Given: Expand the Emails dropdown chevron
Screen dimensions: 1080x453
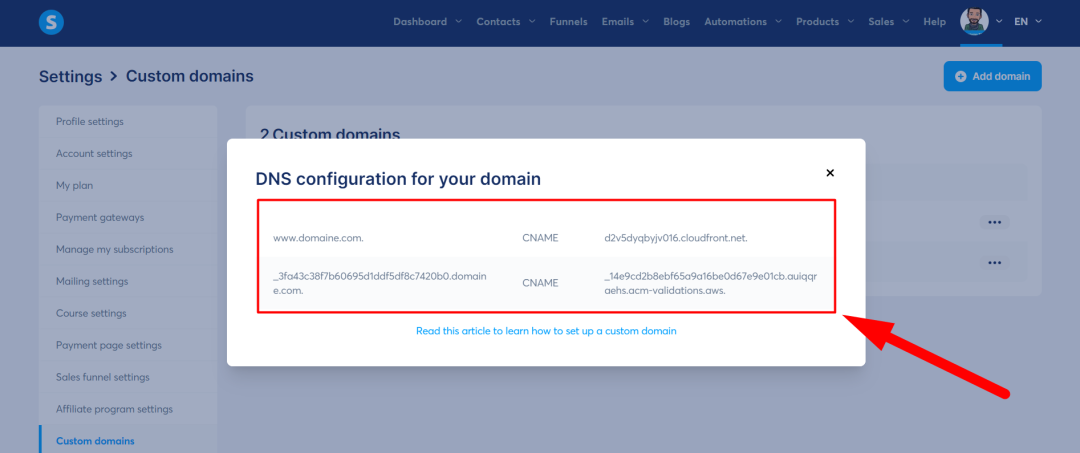Looking at the screenshot, I should pyautogui.click(x=645, y=21).
